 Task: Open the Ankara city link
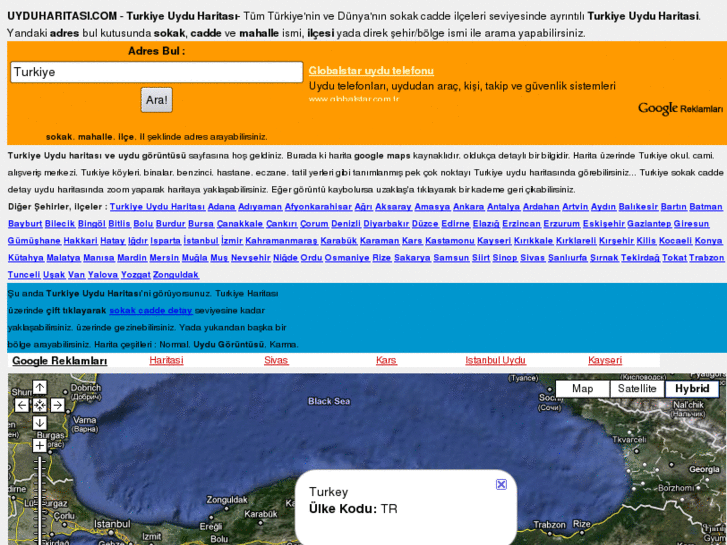click(x=469, y=206)
